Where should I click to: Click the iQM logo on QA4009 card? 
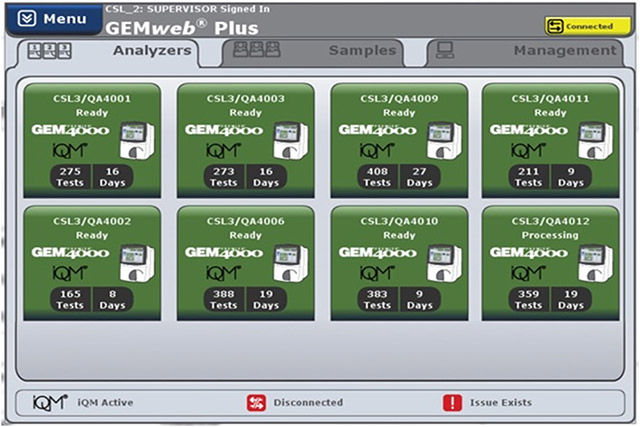point(377,150)
